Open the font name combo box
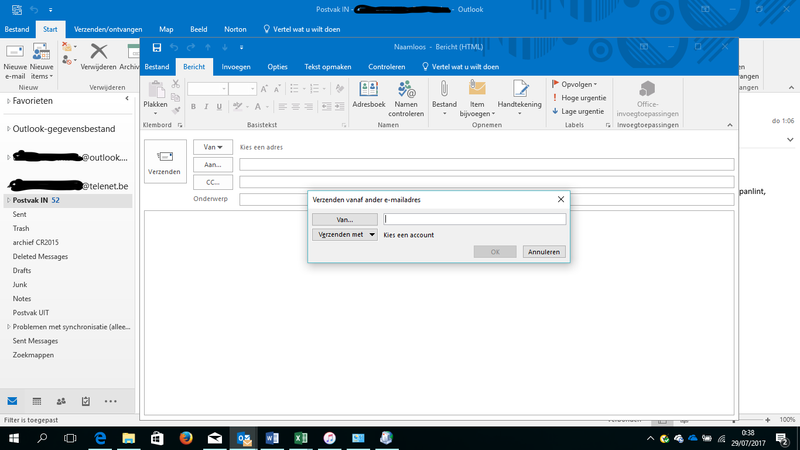 207,89
